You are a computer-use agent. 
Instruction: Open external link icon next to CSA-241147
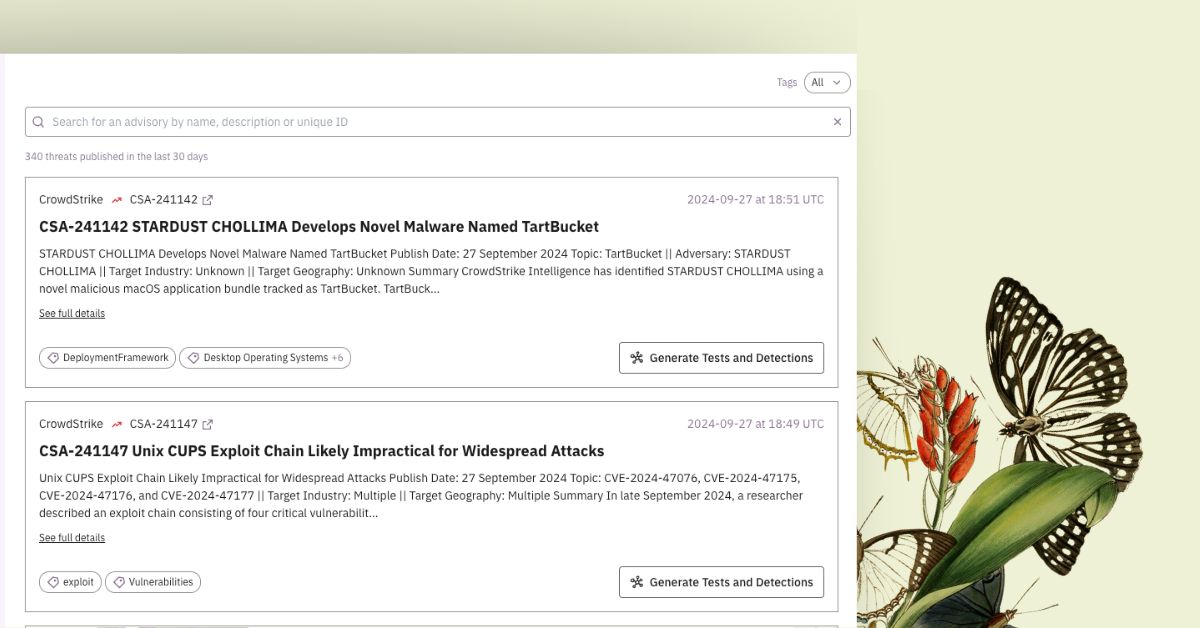pyautogui.click(x=208, y=424)
